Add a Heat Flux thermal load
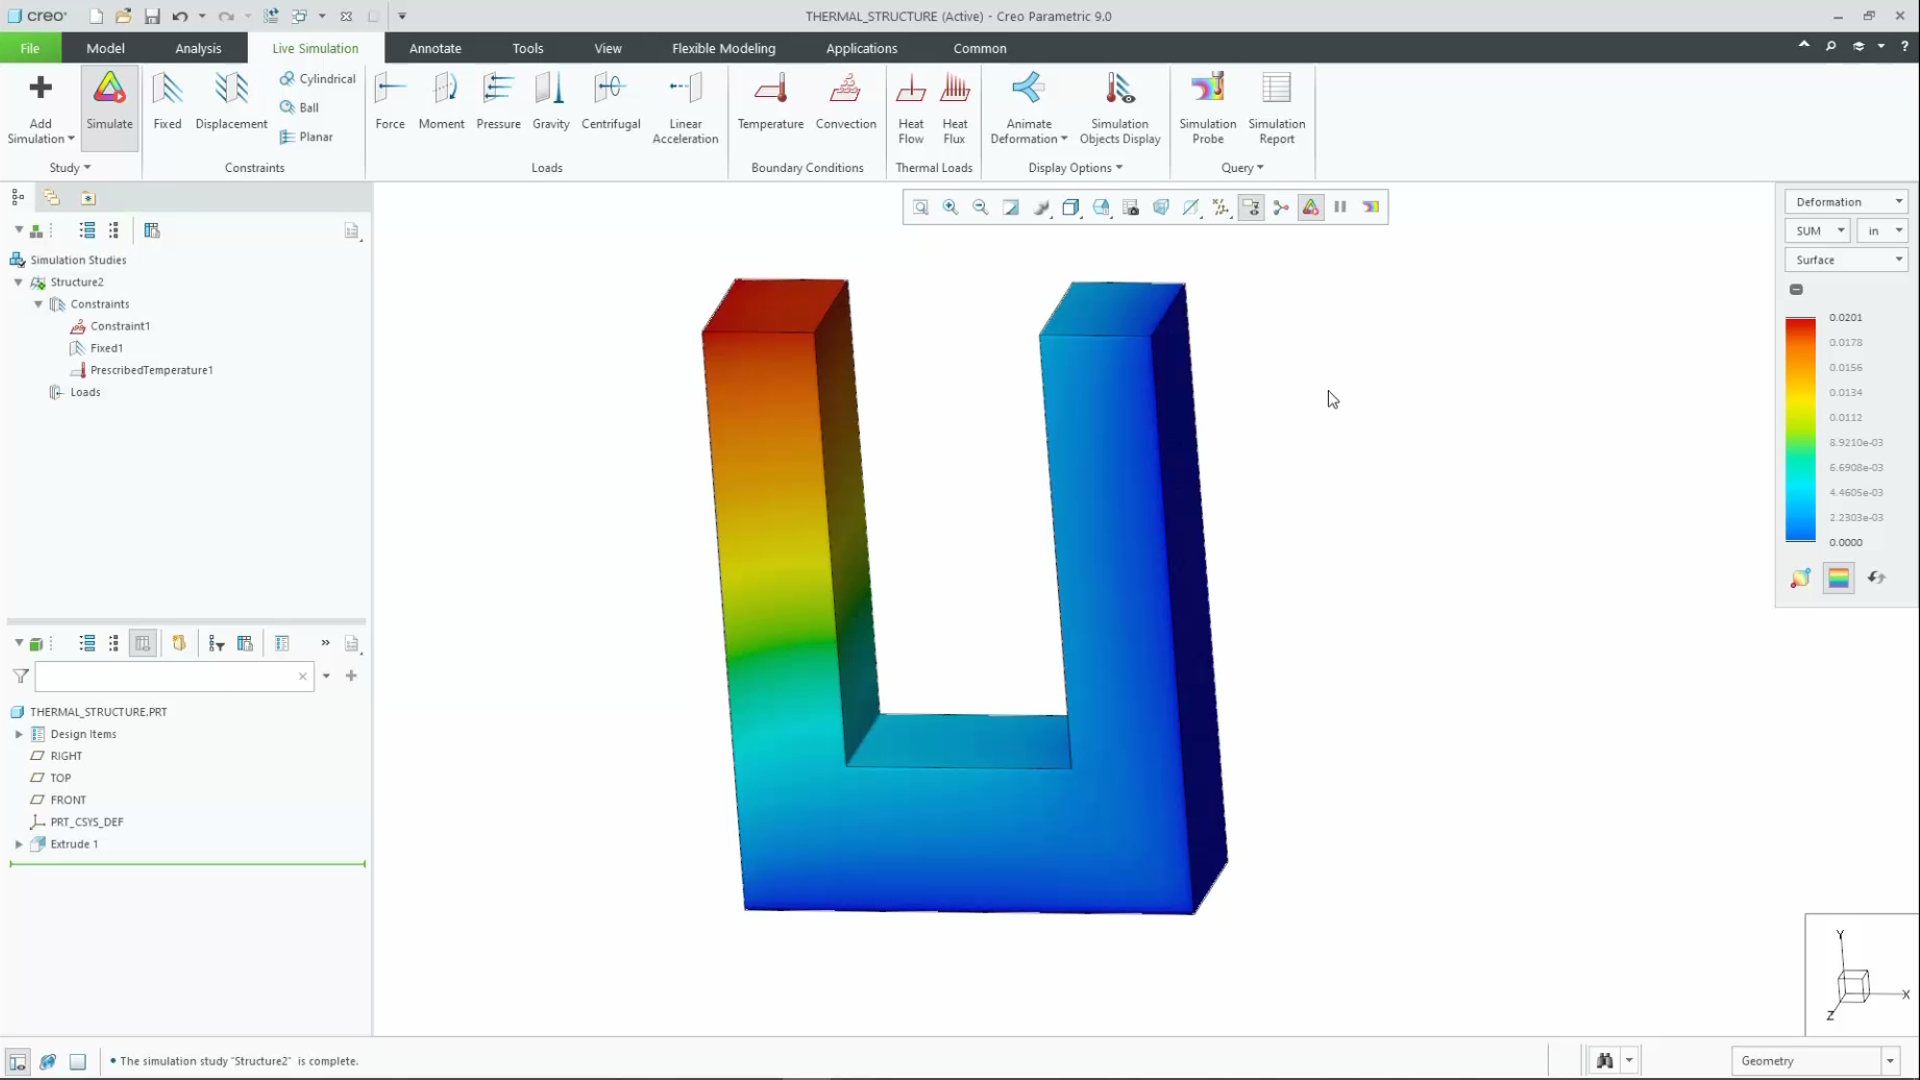 [x=954, y=109]
